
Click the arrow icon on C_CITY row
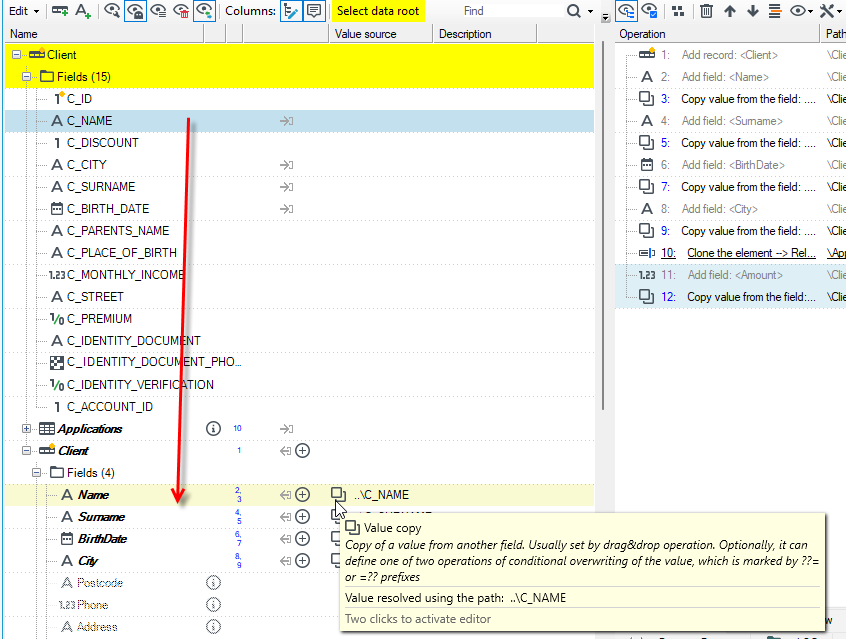pyautogui.click(x=286, y=165)
